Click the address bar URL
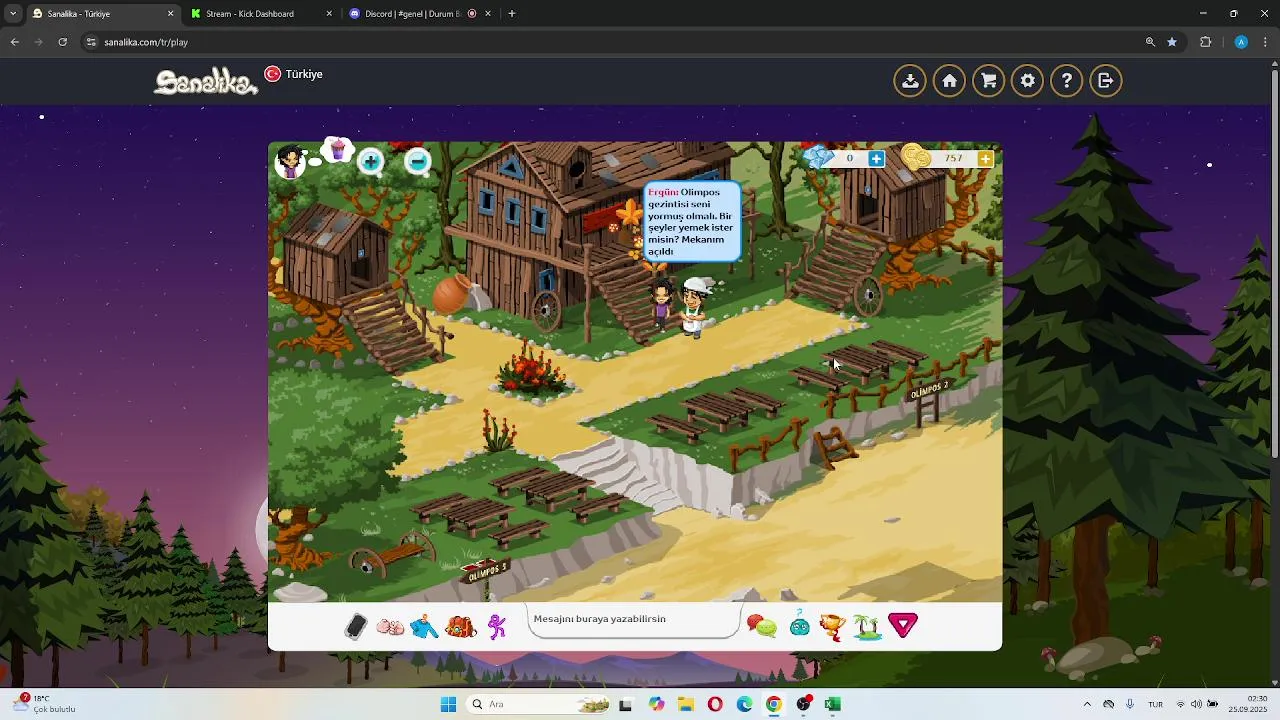 pyautogui.click(x=146, y=42)
